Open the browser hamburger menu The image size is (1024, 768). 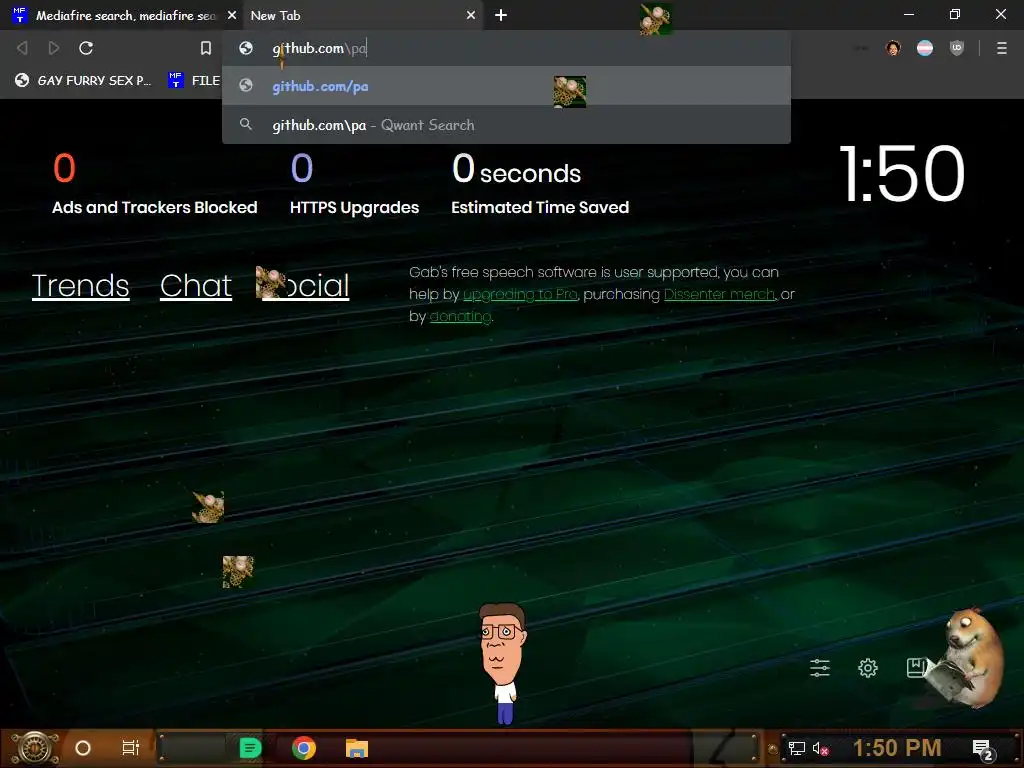pos(1002,48)
